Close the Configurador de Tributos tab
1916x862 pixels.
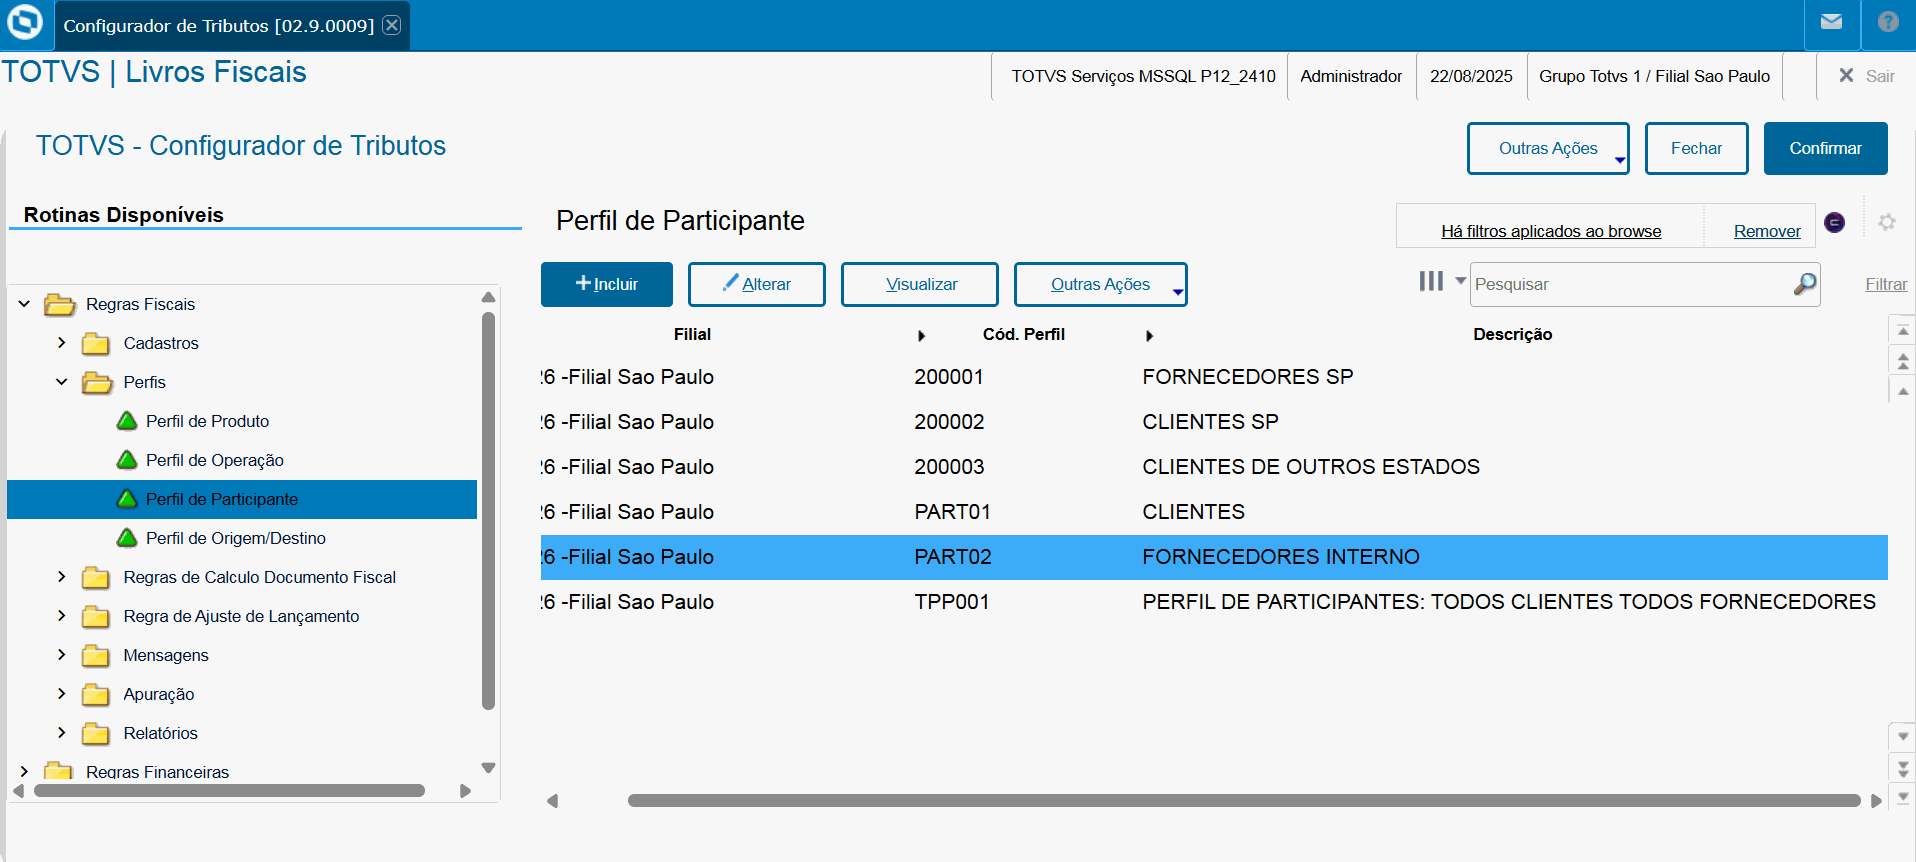[x=392, y=25]
